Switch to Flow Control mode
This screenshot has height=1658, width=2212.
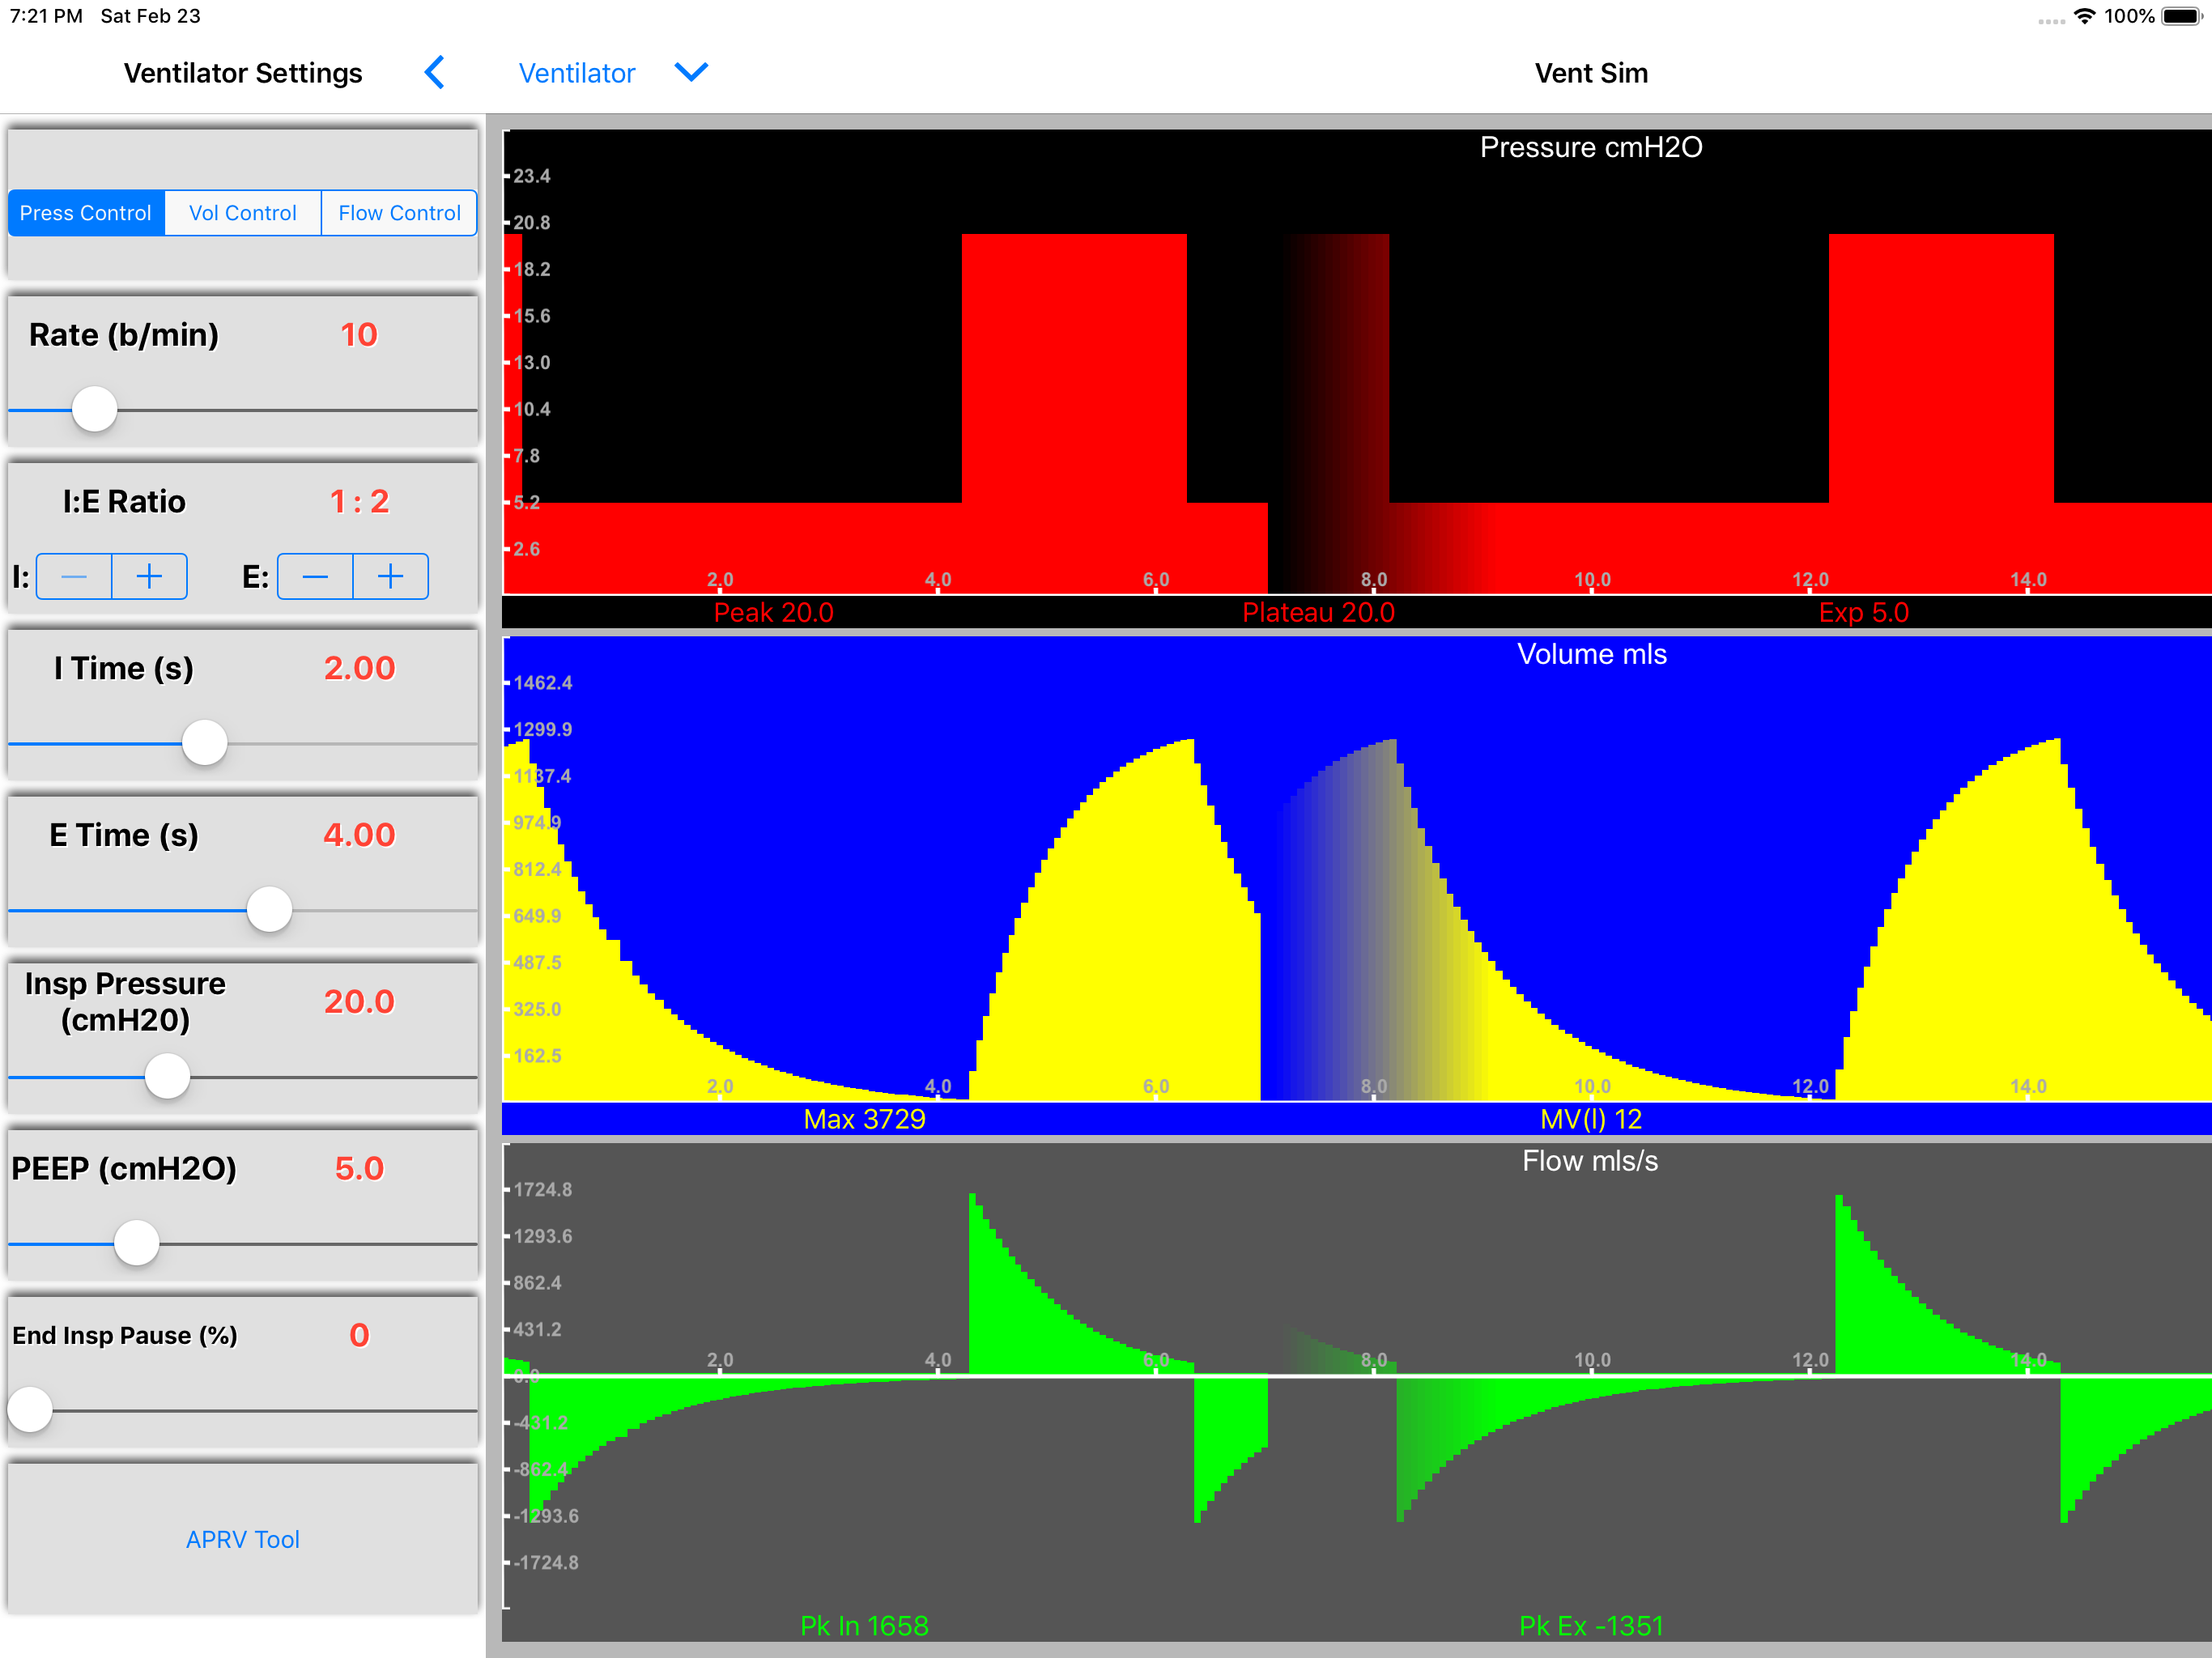click(x=399, y=213)
